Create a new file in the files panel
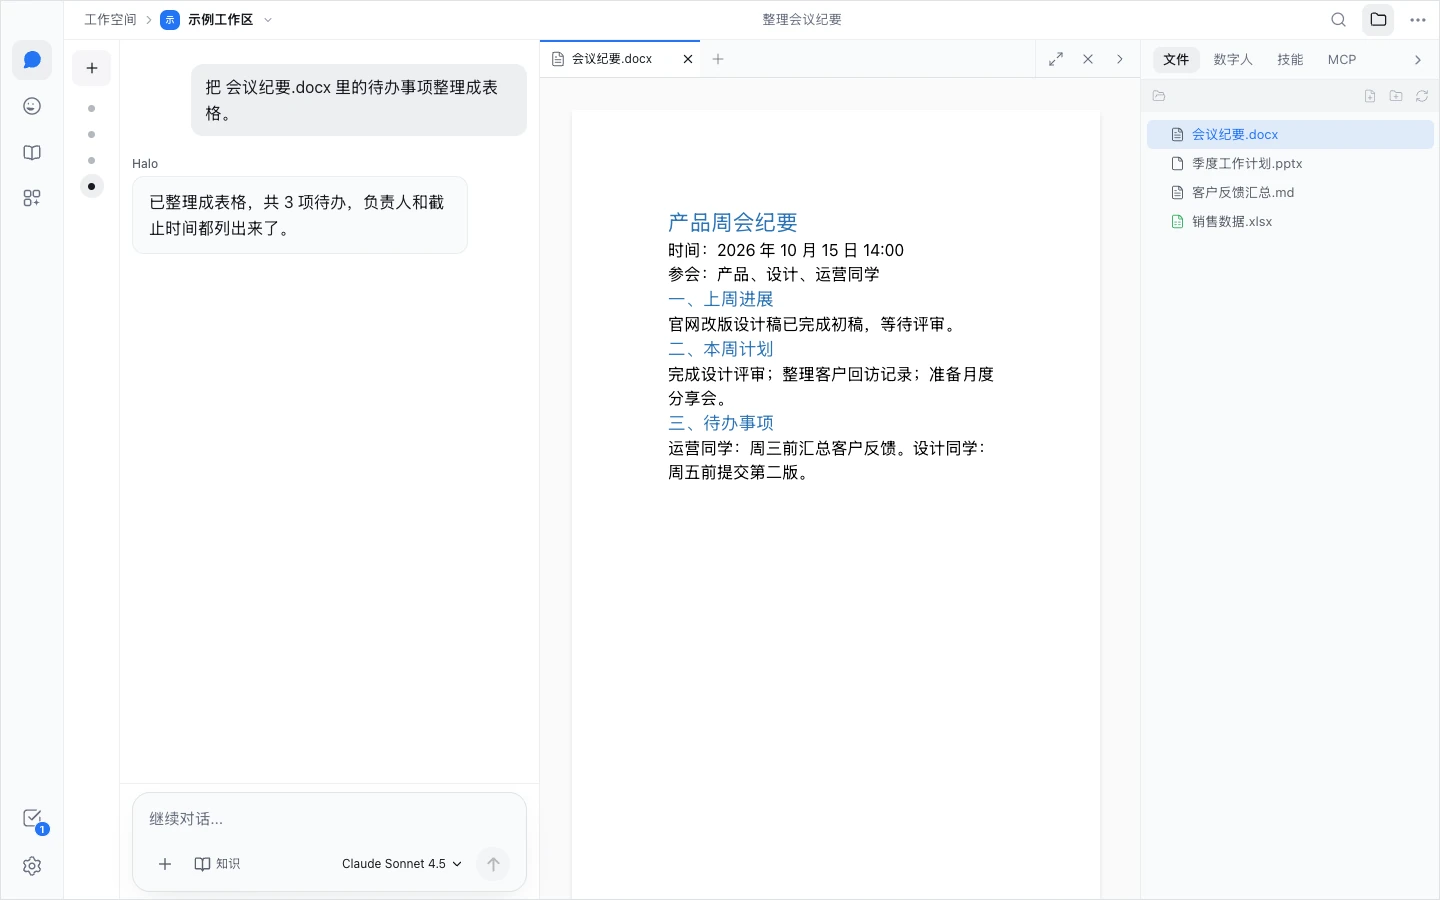The width and height of the screenshot is (1440, 900). pyautogui.click(x=1370, y=96)
